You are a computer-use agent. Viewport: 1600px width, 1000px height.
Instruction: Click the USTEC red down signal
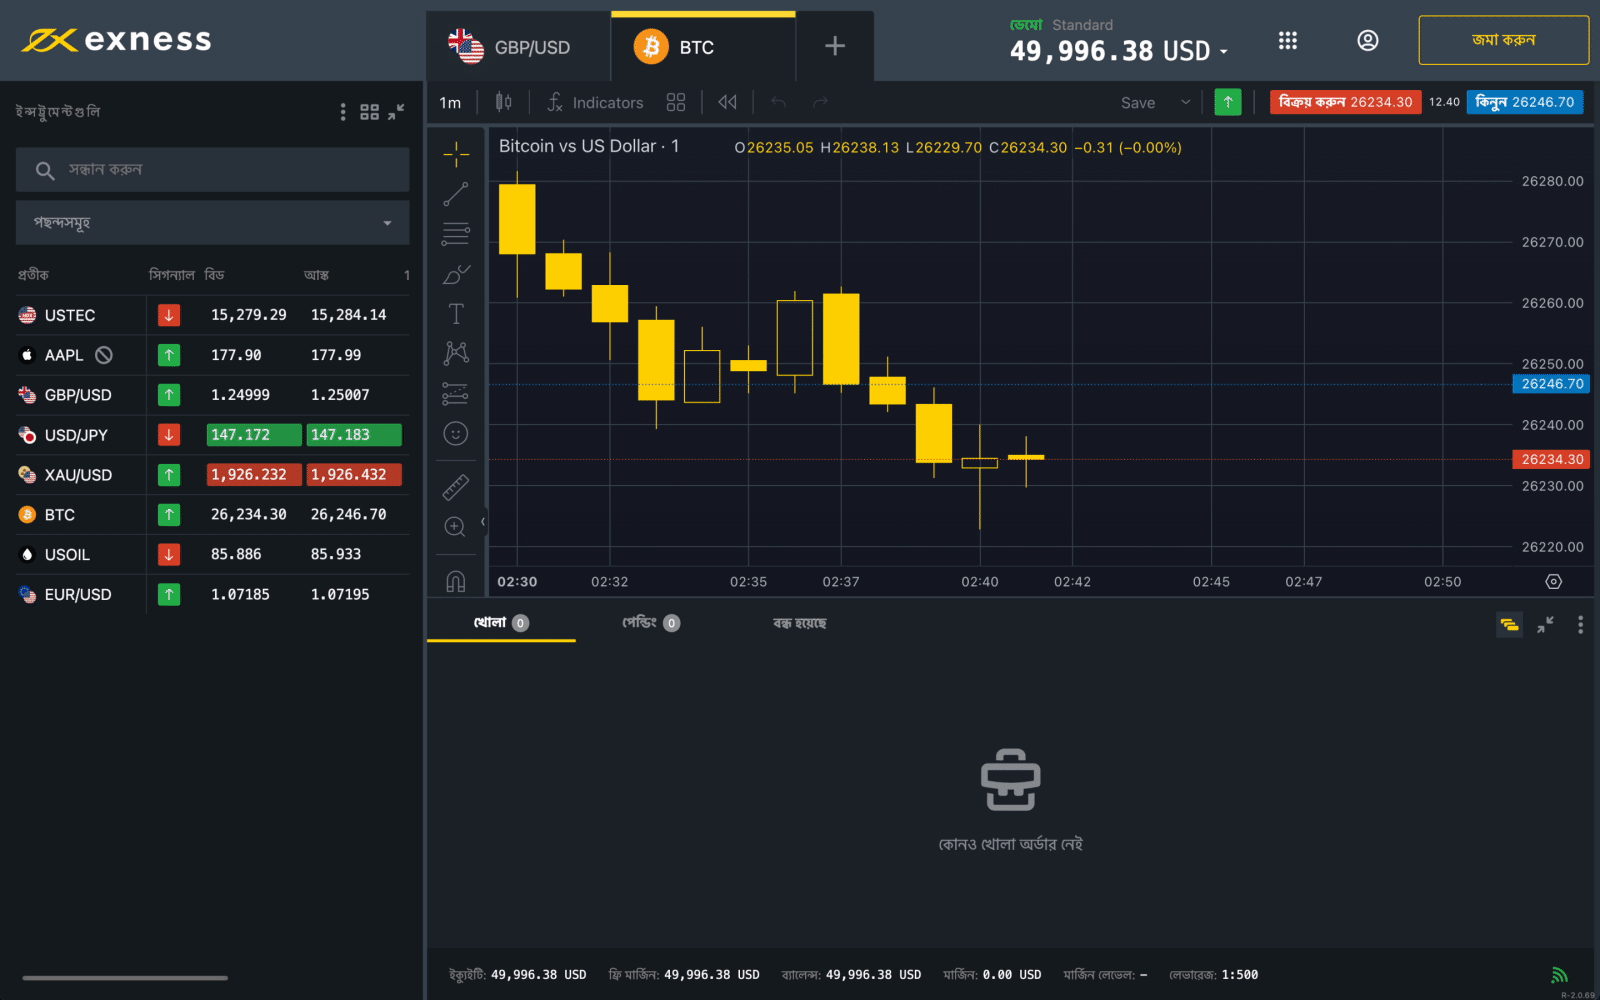tap(169, 315)
